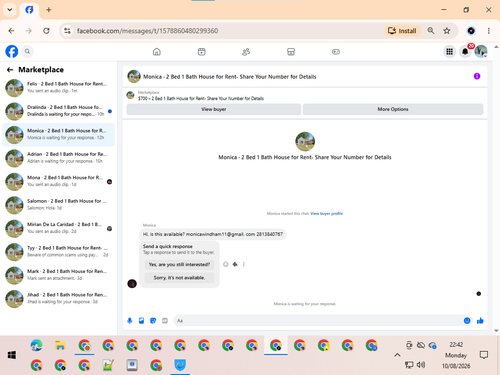The image size is (500, 375).
Task: Click the $700 Marketplace listing title line
Action: [201, 98]
